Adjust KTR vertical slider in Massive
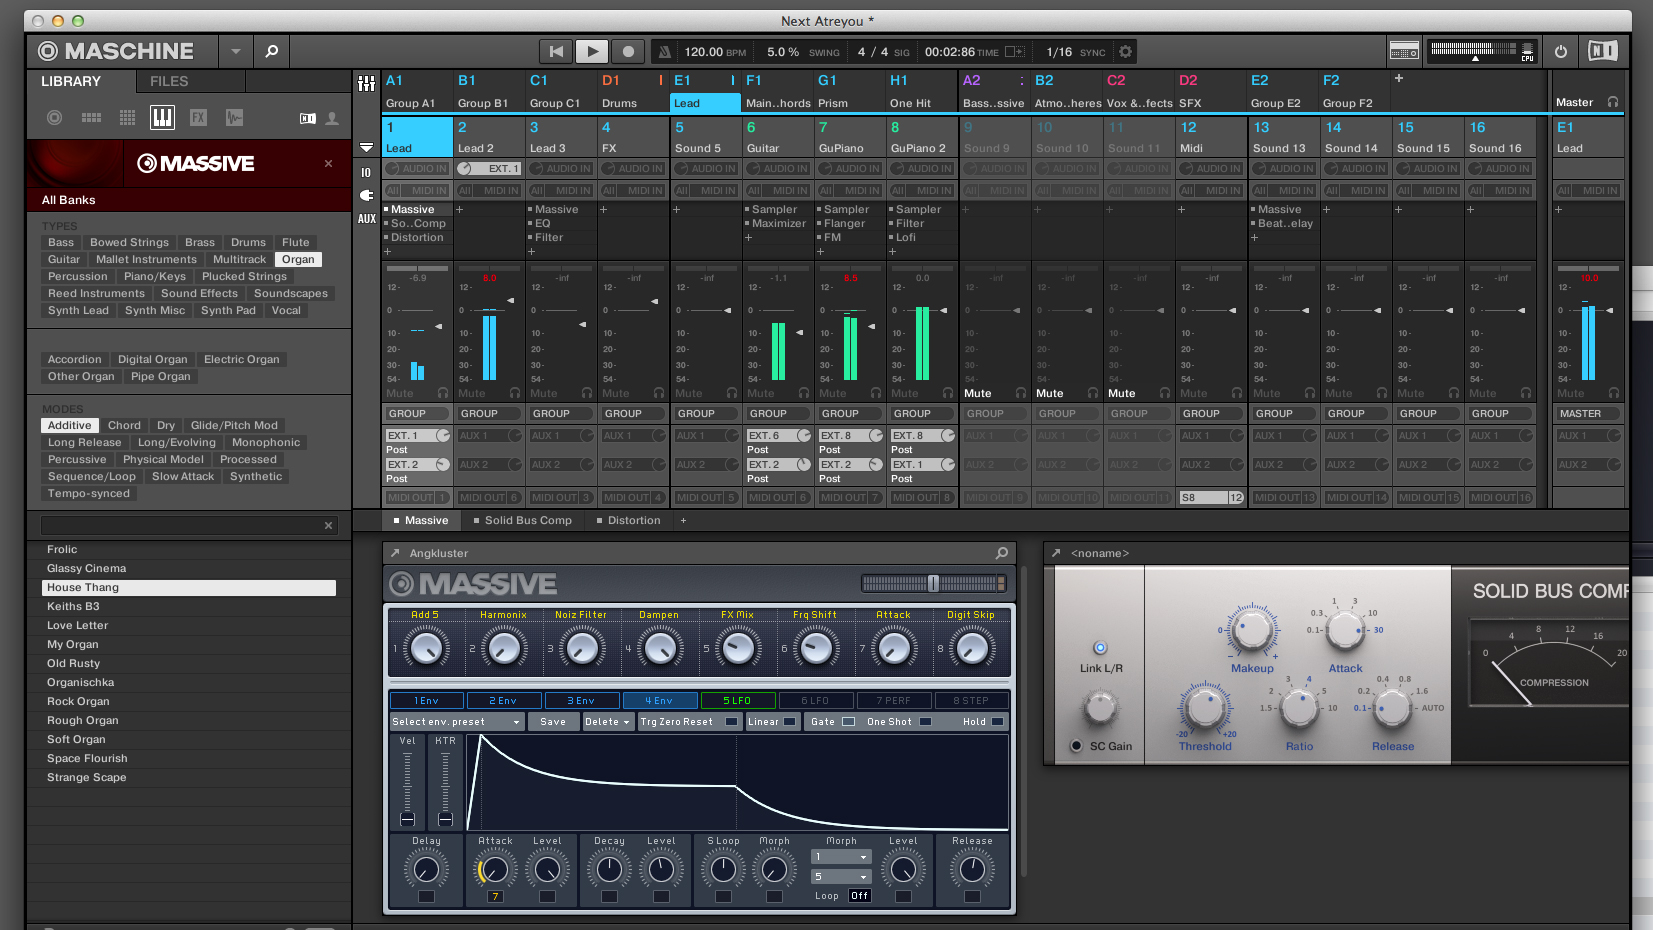This screenshot has height=930, width=1653. [x=445, y=787]
